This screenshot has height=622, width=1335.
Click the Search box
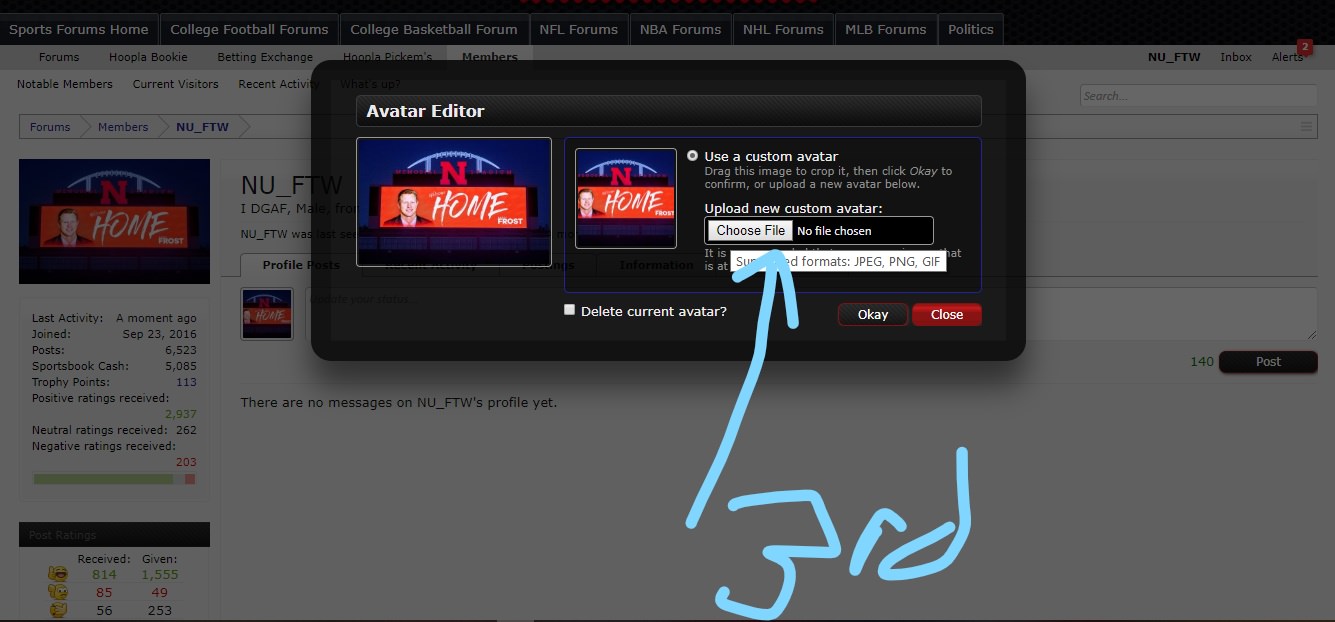pyautogui.click(x=1198, y=96)
